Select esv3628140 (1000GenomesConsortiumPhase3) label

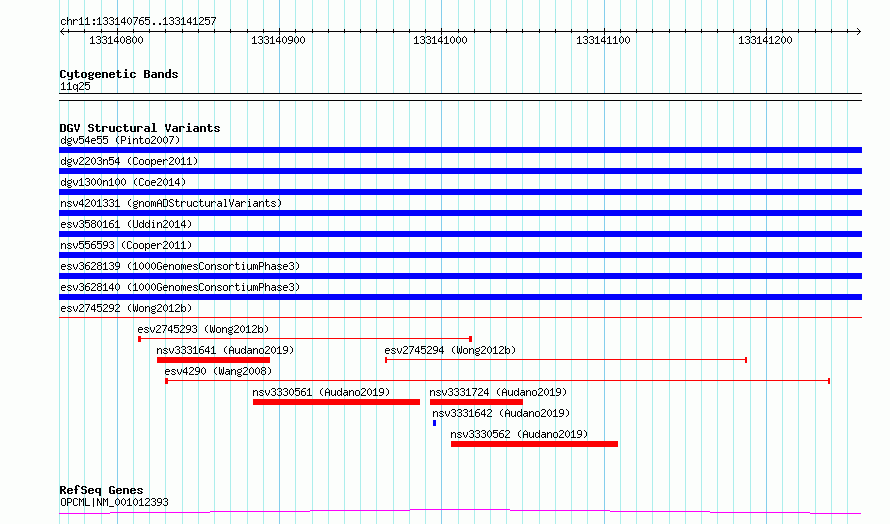(x=180, y=287)
